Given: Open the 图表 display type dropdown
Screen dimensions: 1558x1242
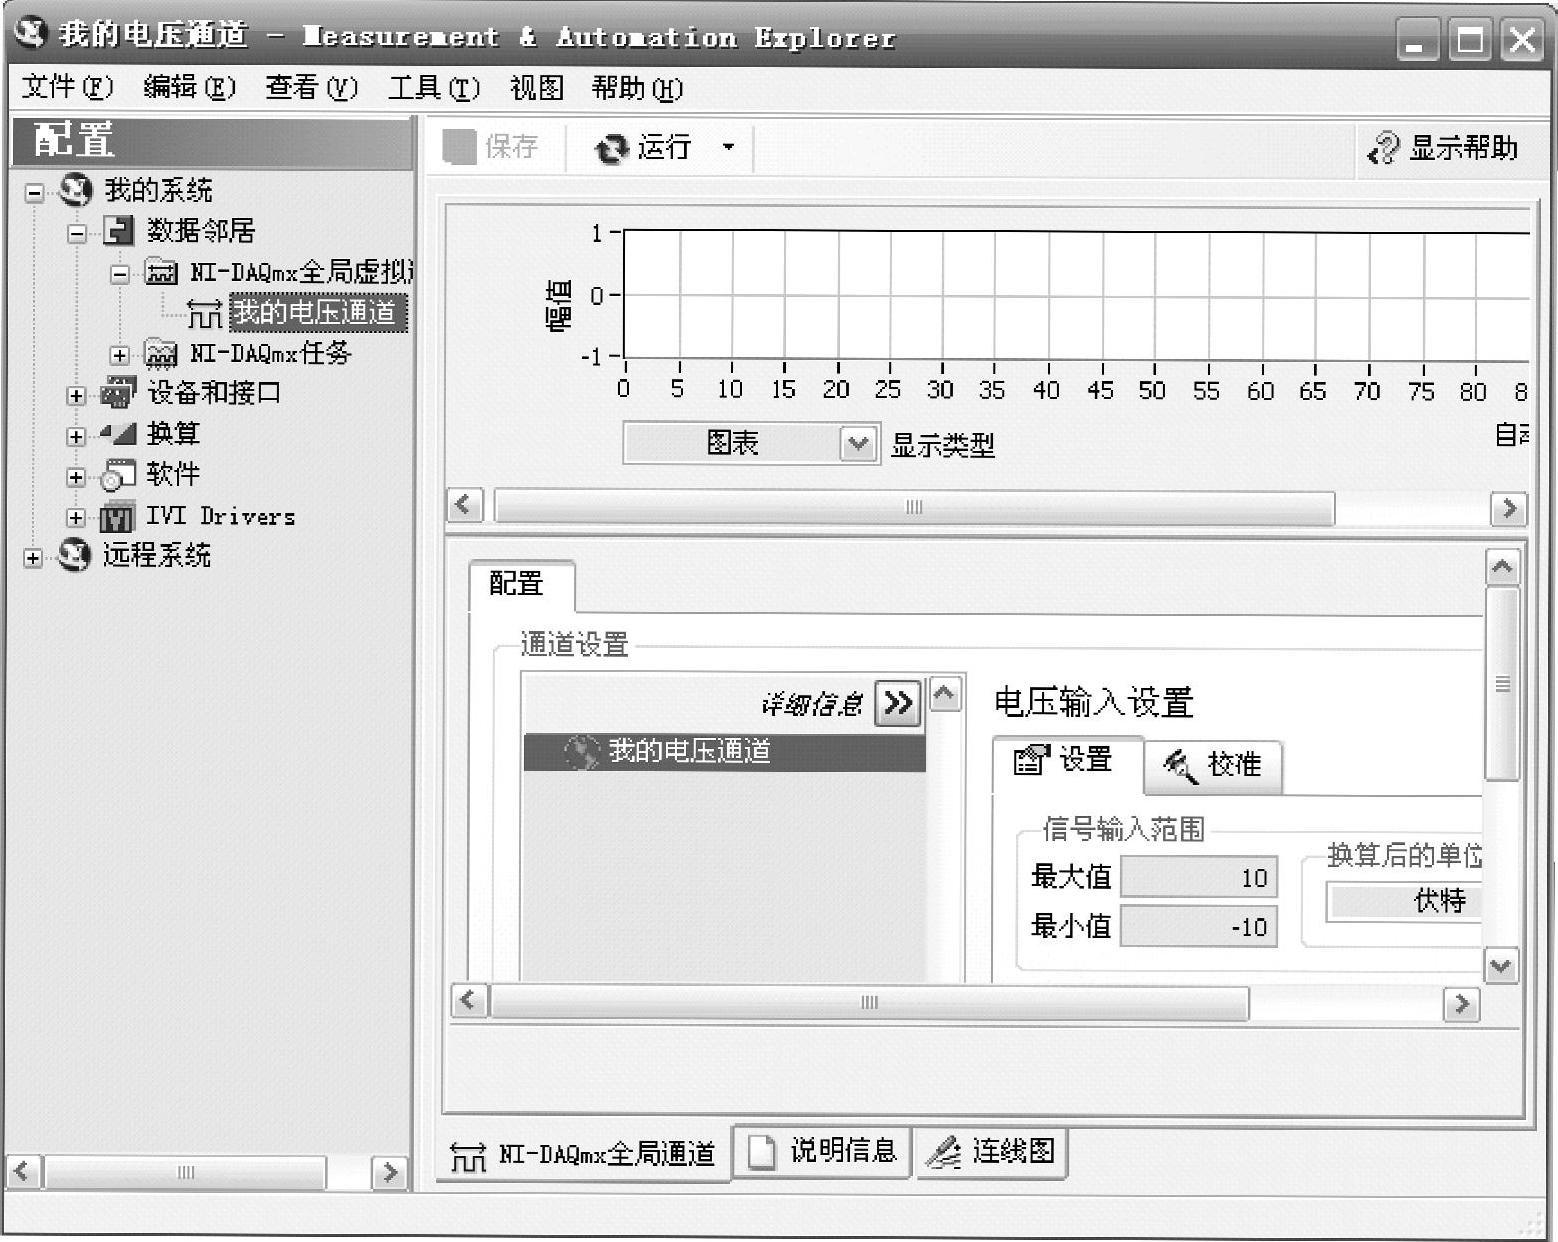Looking at the screenshot, I should coord(858,443).
